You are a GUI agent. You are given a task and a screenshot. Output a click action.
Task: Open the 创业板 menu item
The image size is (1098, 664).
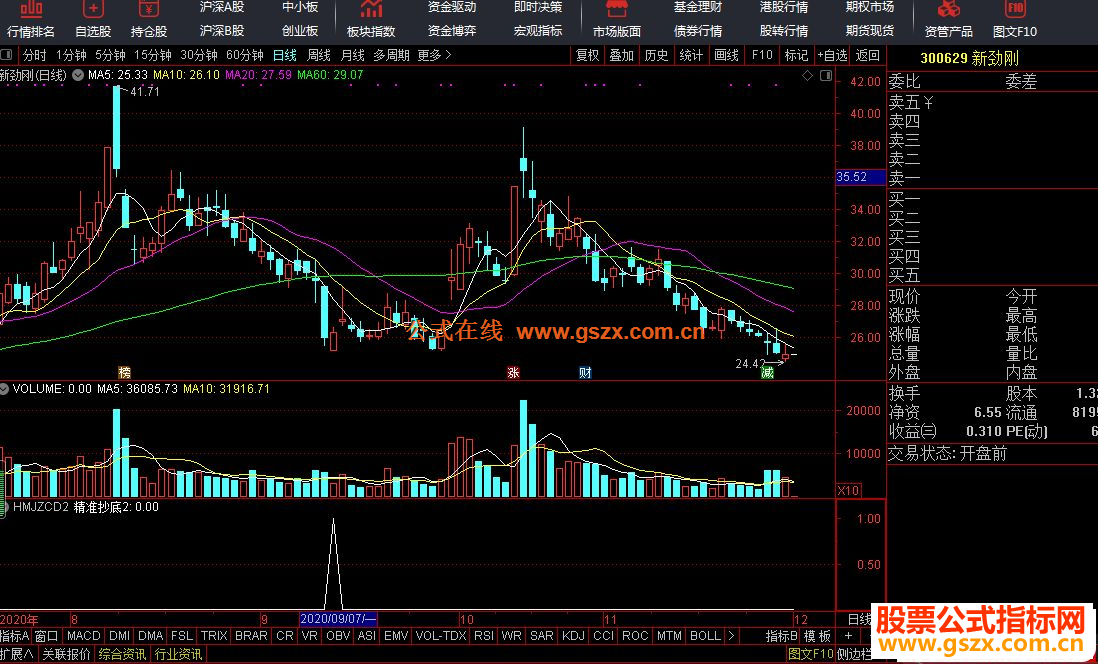tap(300, 31)
